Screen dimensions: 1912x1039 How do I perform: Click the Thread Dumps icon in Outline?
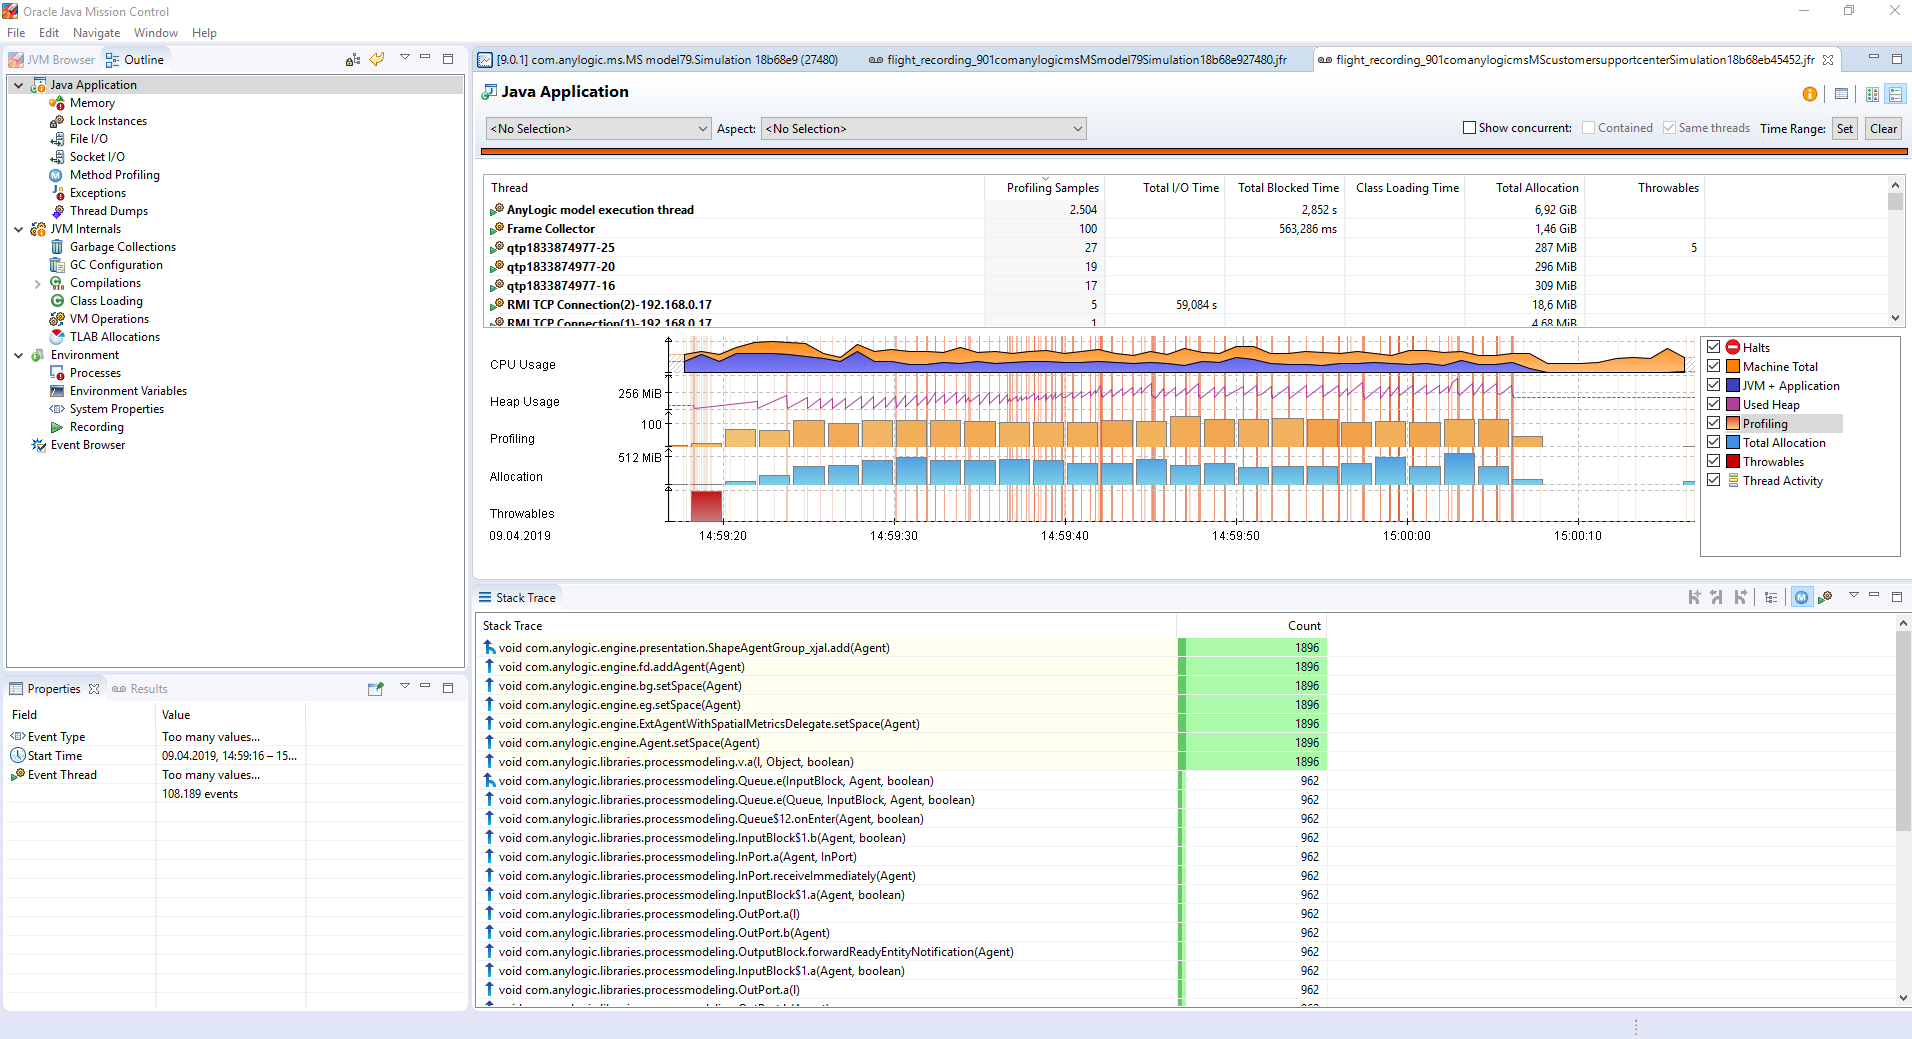coord(57,211)
